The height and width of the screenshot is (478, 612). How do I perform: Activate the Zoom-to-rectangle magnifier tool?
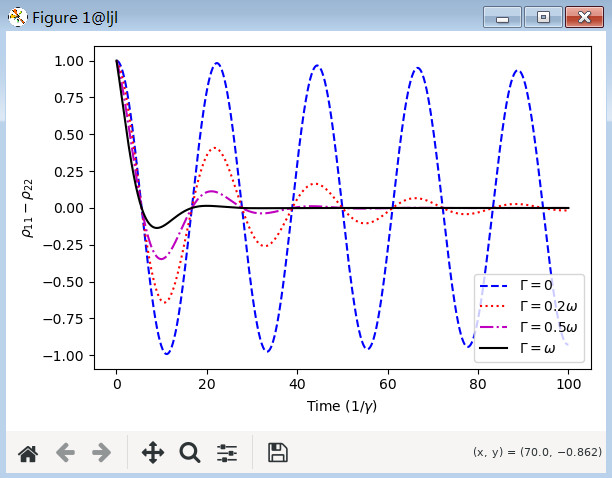pos(190,453)
